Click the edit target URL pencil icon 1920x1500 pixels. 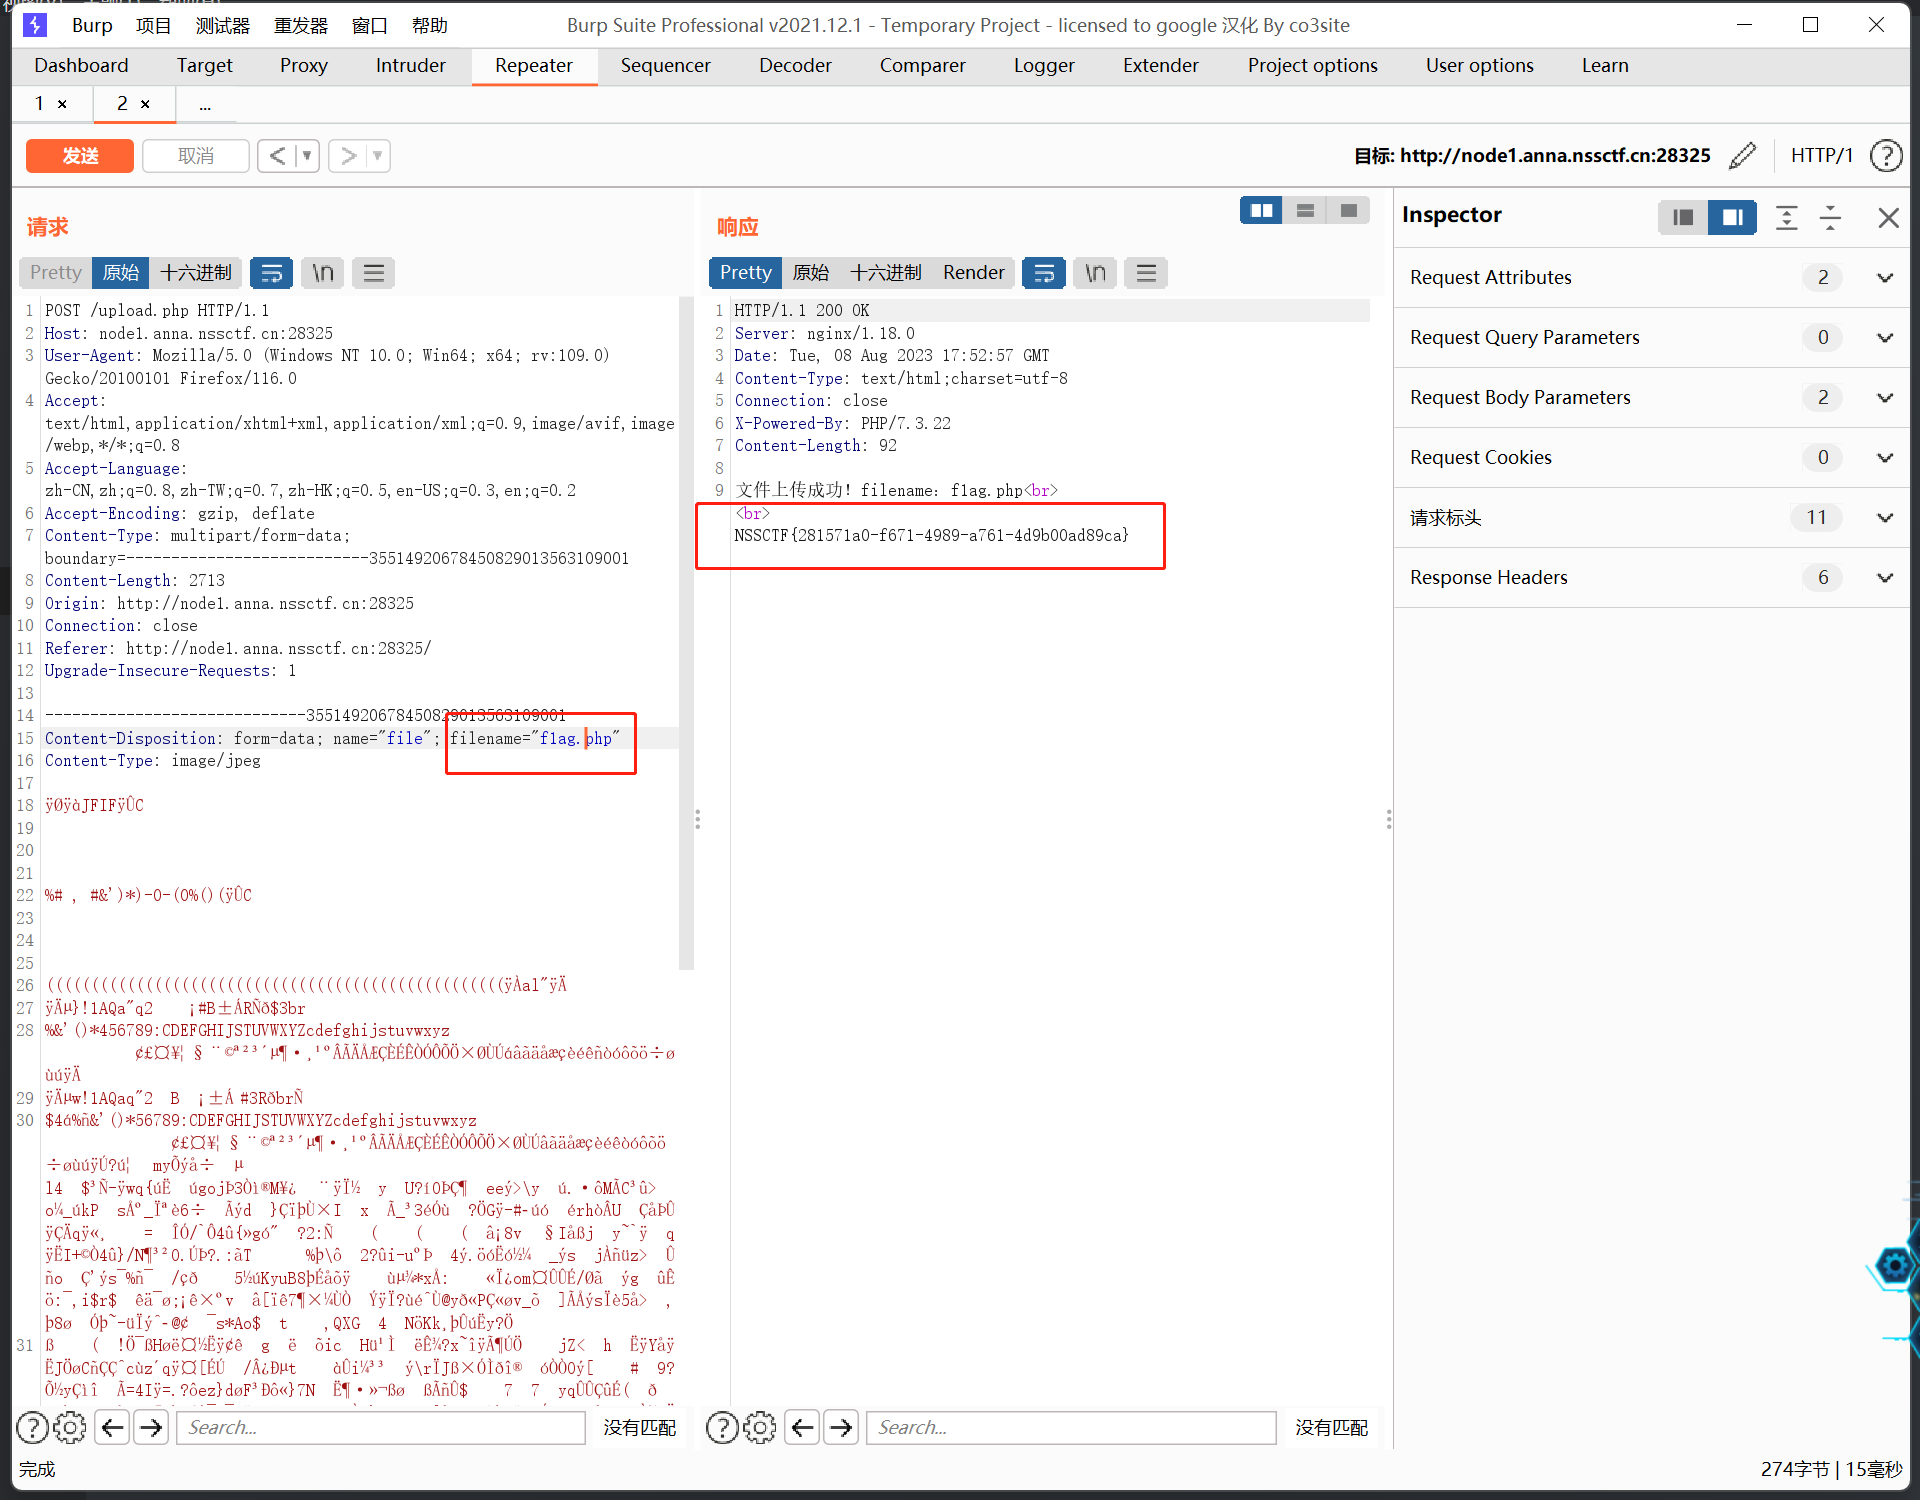pos(1749,153)
